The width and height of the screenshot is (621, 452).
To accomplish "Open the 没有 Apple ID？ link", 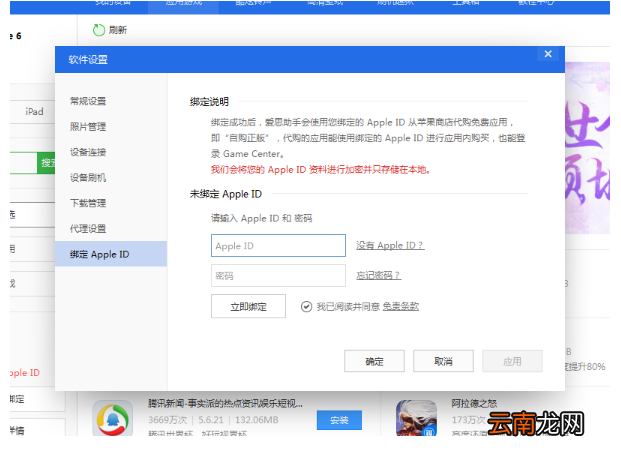I will tap(390, 245).
